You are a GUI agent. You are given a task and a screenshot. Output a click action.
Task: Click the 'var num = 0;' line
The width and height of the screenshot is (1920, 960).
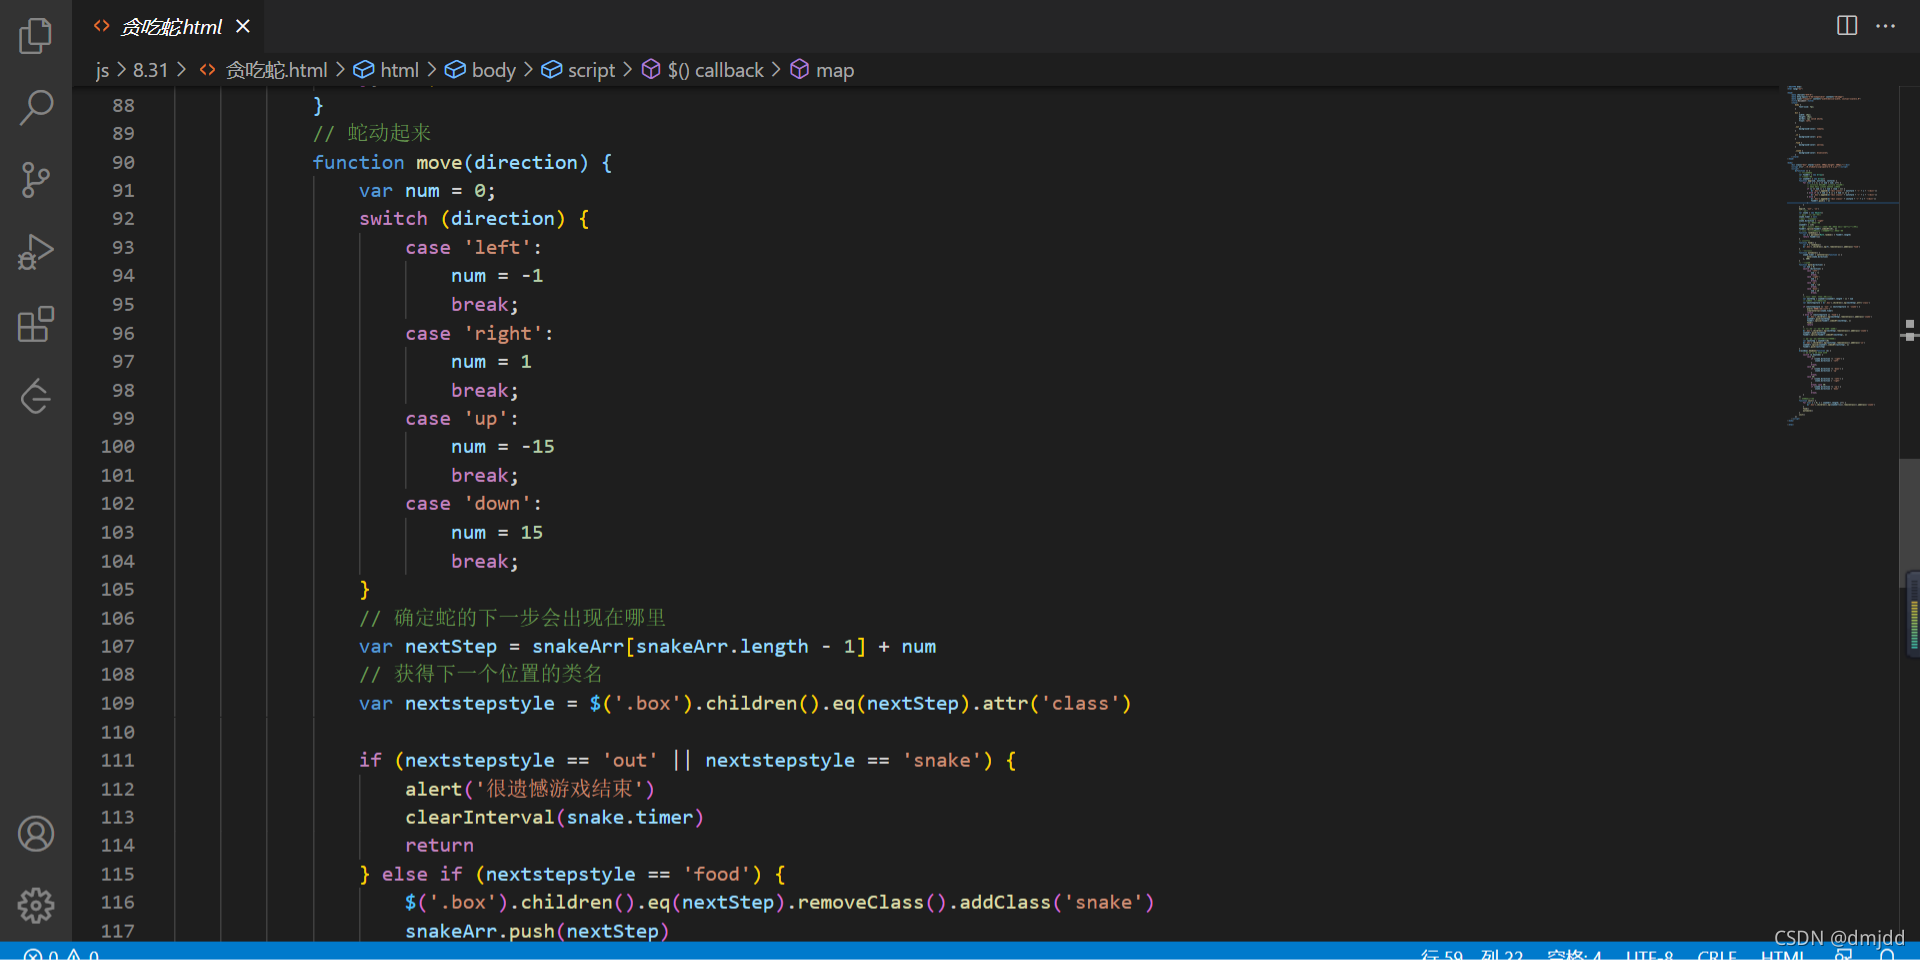[427, 190]
